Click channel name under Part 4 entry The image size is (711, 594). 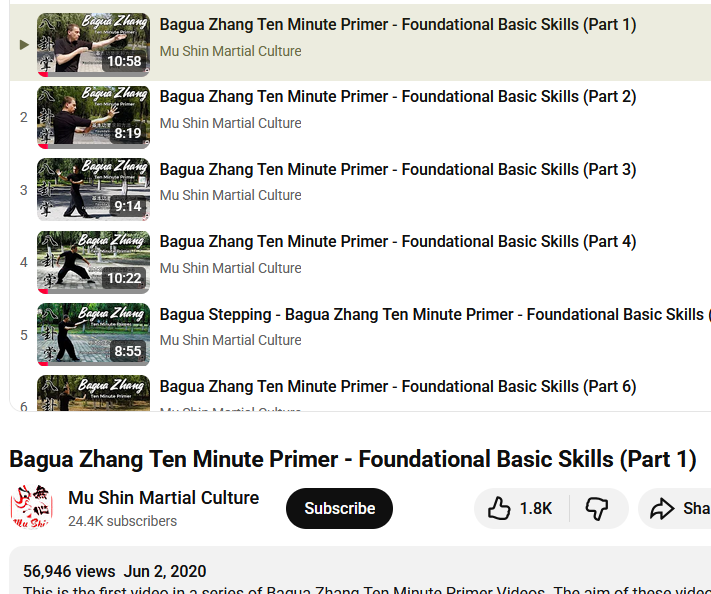[x=230, y=268]
